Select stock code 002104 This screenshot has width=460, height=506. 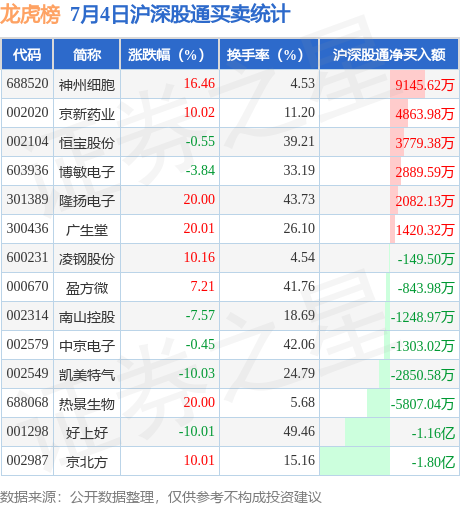coord(27,141)
